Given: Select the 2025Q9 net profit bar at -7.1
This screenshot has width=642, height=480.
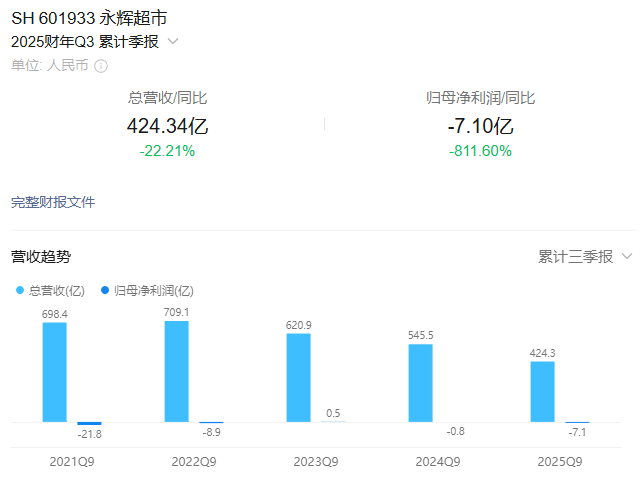Looking at the screenshot, I should coord(577,423).
